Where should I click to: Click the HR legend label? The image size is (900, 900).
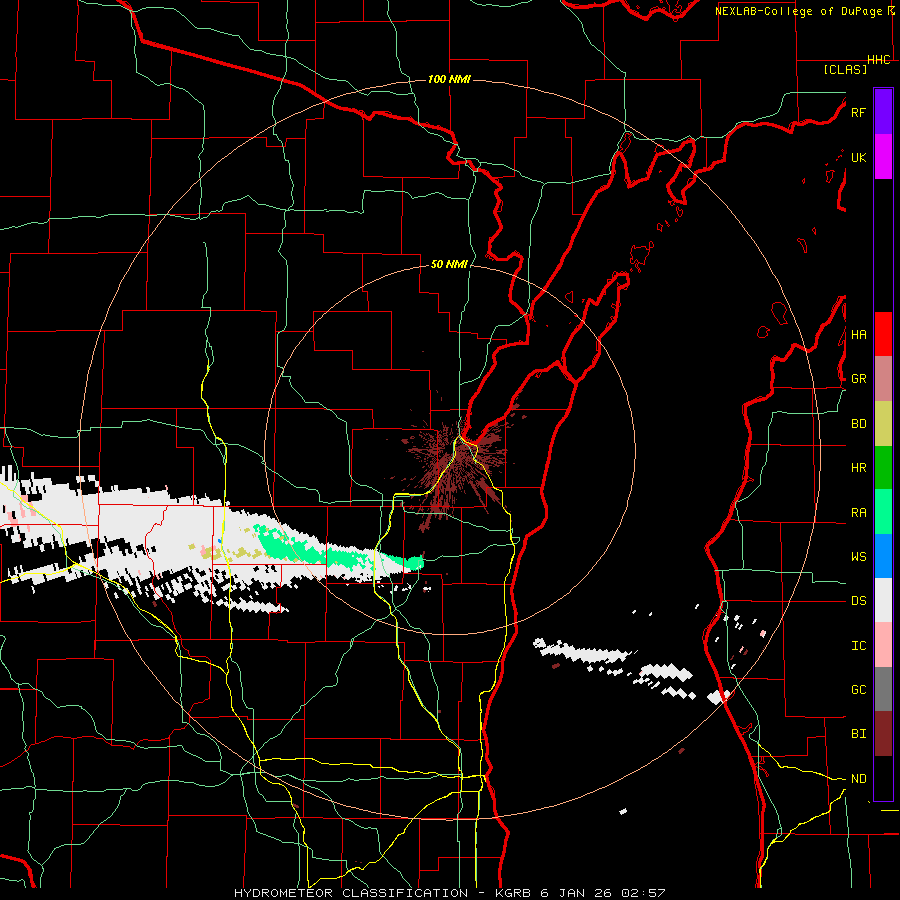click(x=858, y=468)
